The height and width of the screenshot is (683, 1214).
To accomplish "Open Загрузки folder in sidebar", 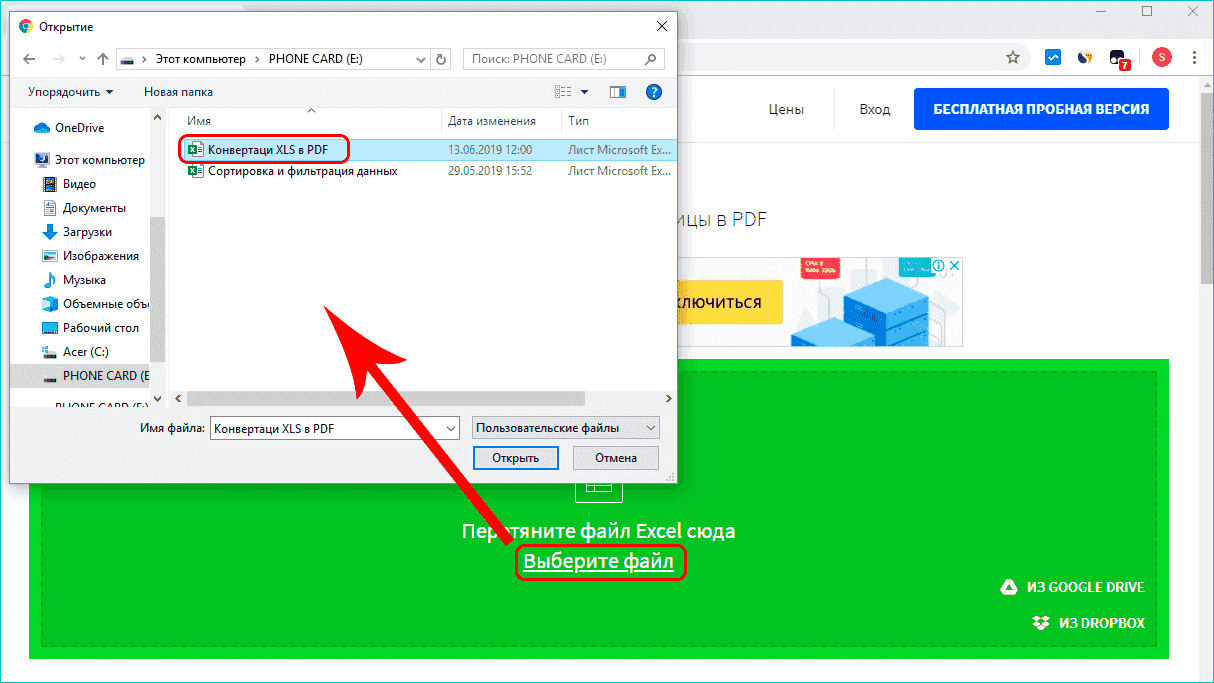I will (x=77, y=232).
